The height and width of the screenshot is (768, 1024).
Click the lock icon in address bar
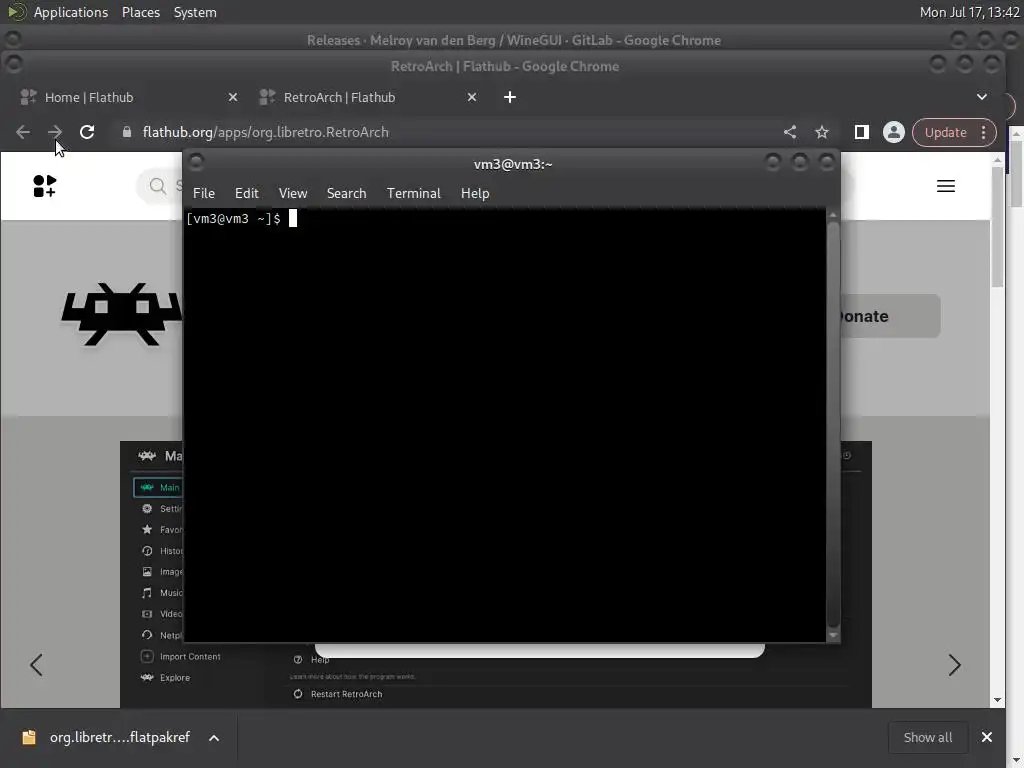click(x=127, y=132)
